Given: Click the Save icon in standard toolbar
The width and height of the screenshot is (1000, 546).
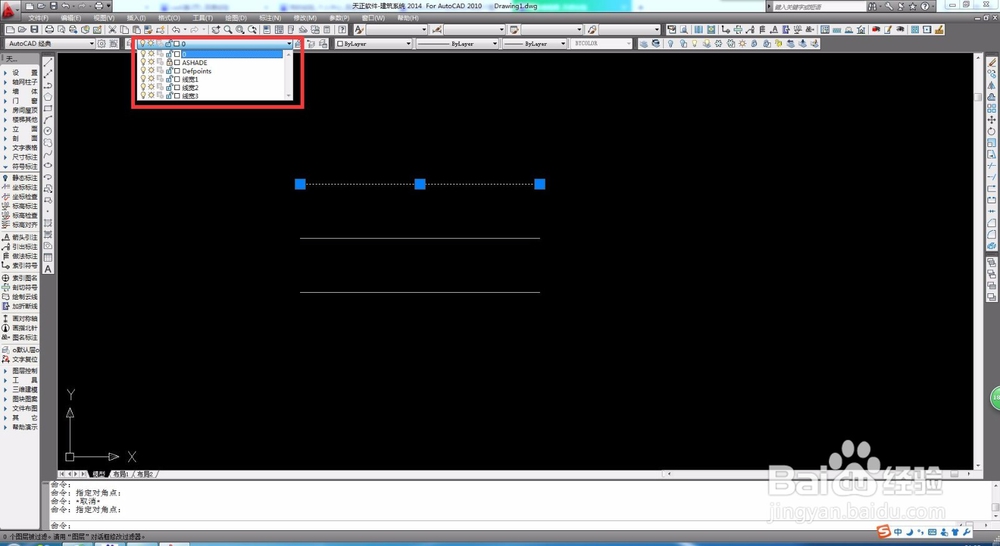Looking at the screenshot, I should click(34, 30).
